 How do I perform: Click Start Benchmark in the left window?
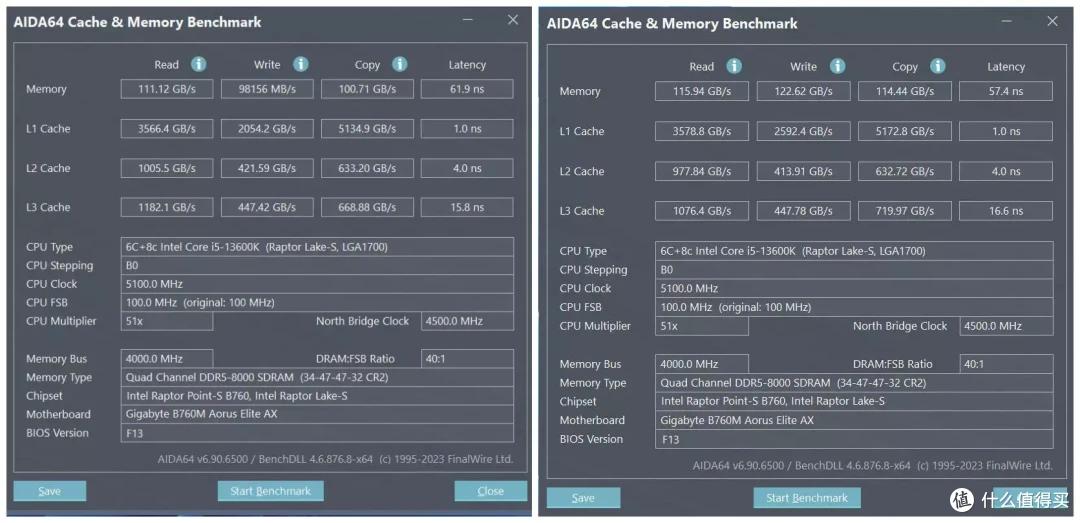(271, 491)
